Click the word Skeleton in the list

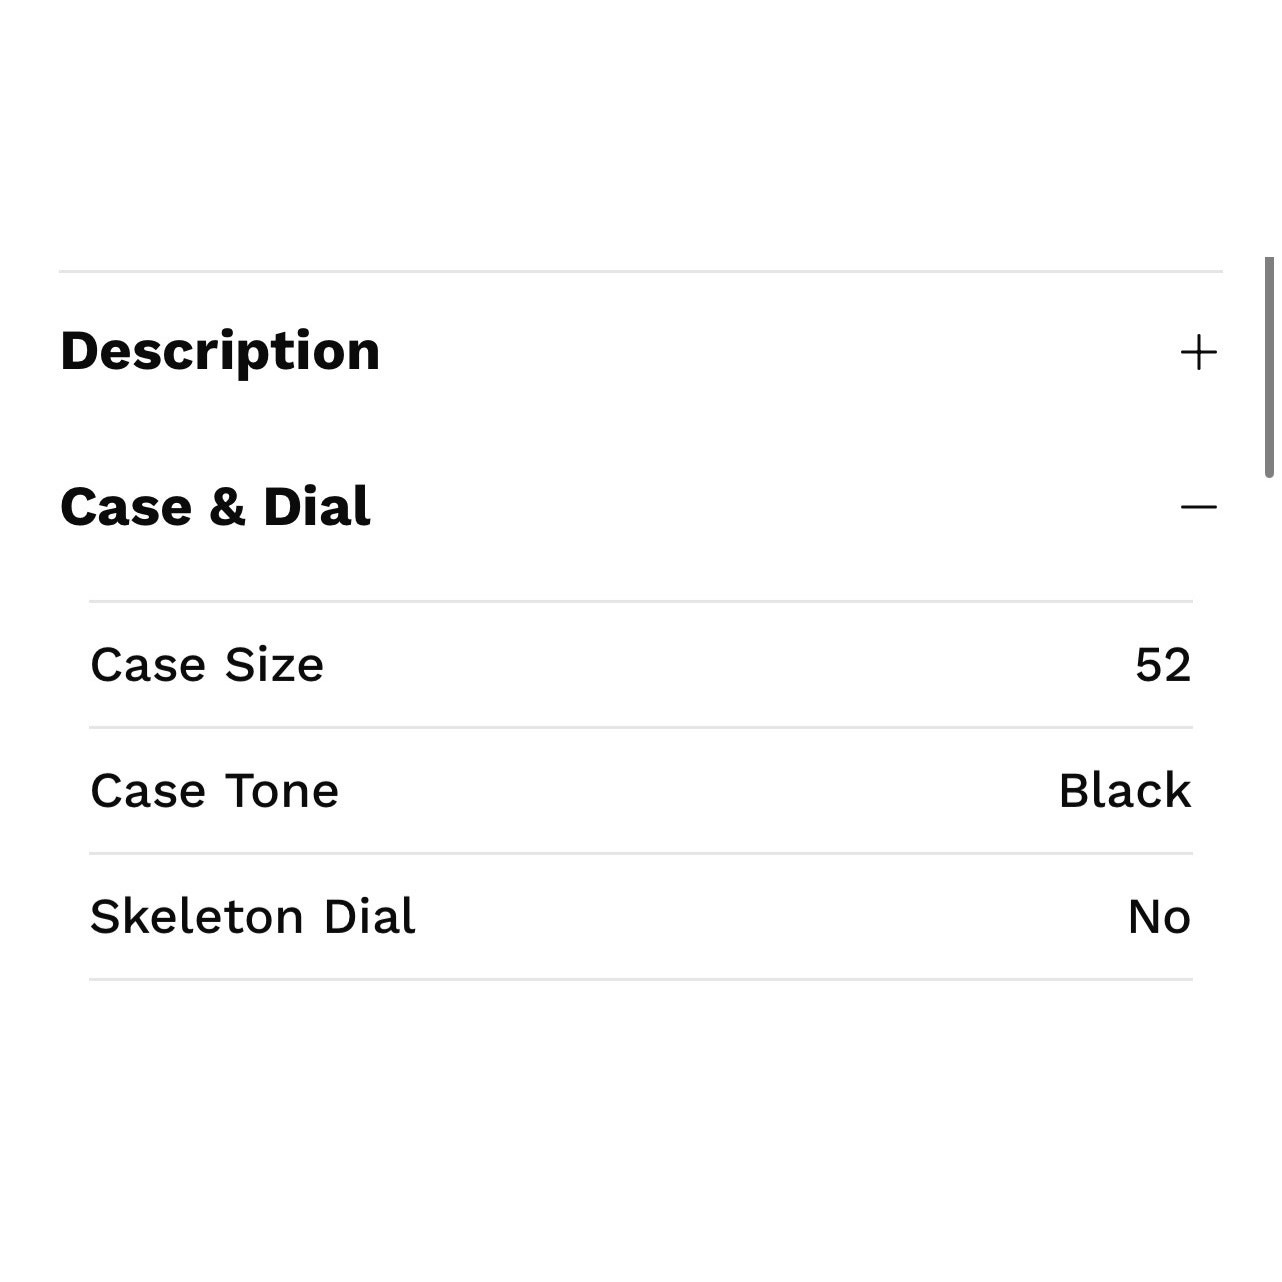197,917
